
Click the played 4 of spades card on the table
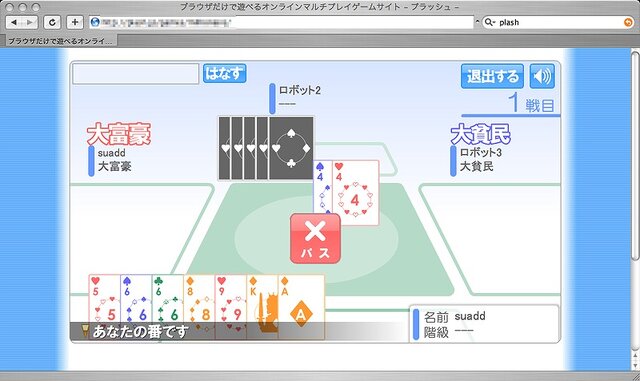323,186
